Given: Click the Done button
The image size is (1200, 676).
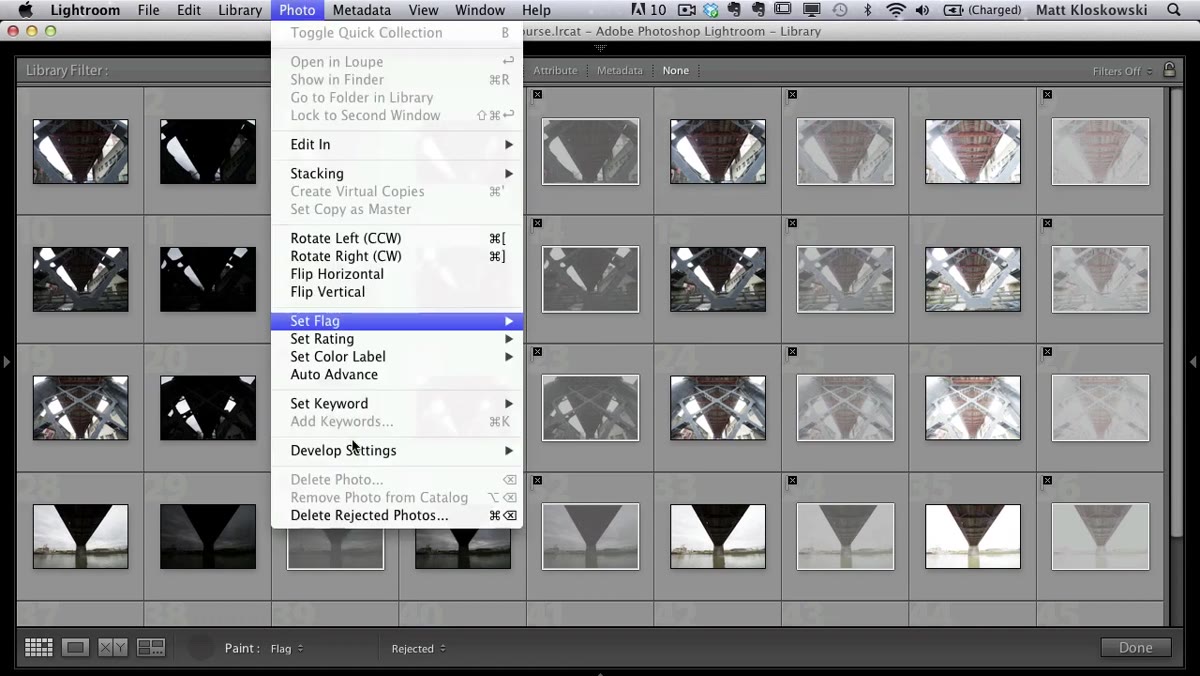Looking at the screenshot, I should pos(1135,648).
